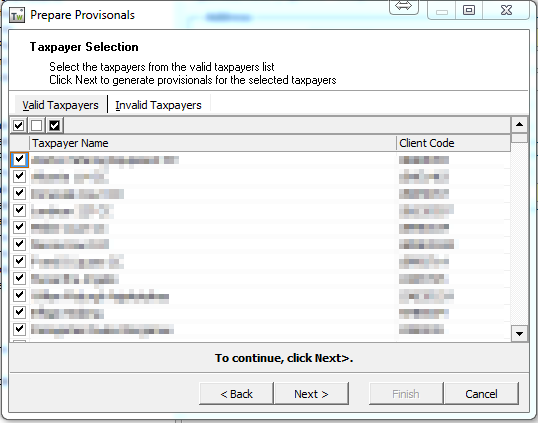
Task: Click the TW application icon in title bar
Action: (17, 15)
